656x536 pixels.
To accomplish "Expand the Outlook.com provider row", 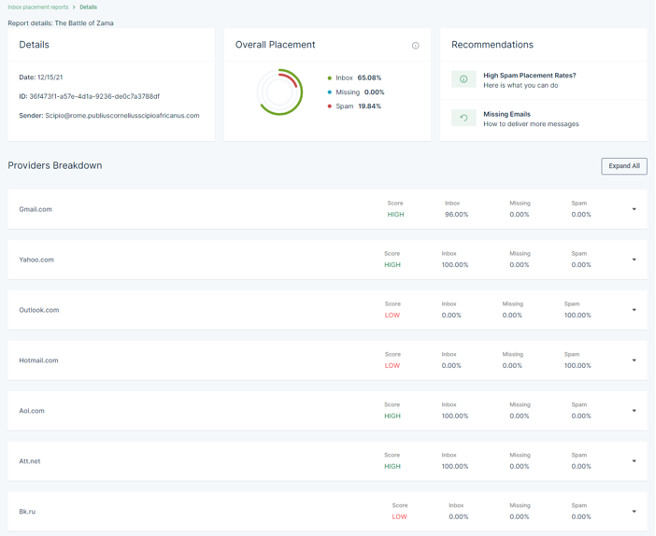I will tap(634, 310).
